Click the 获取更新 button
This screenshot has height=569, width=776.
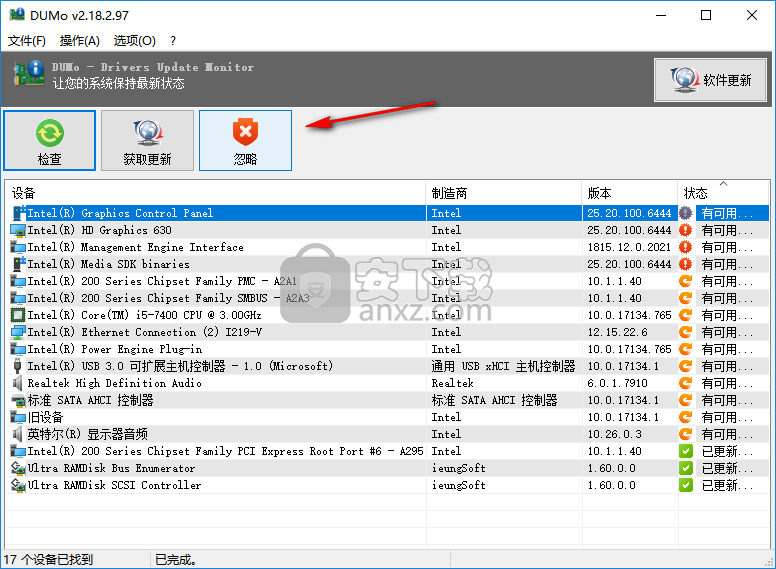click(x=147, y=141)
